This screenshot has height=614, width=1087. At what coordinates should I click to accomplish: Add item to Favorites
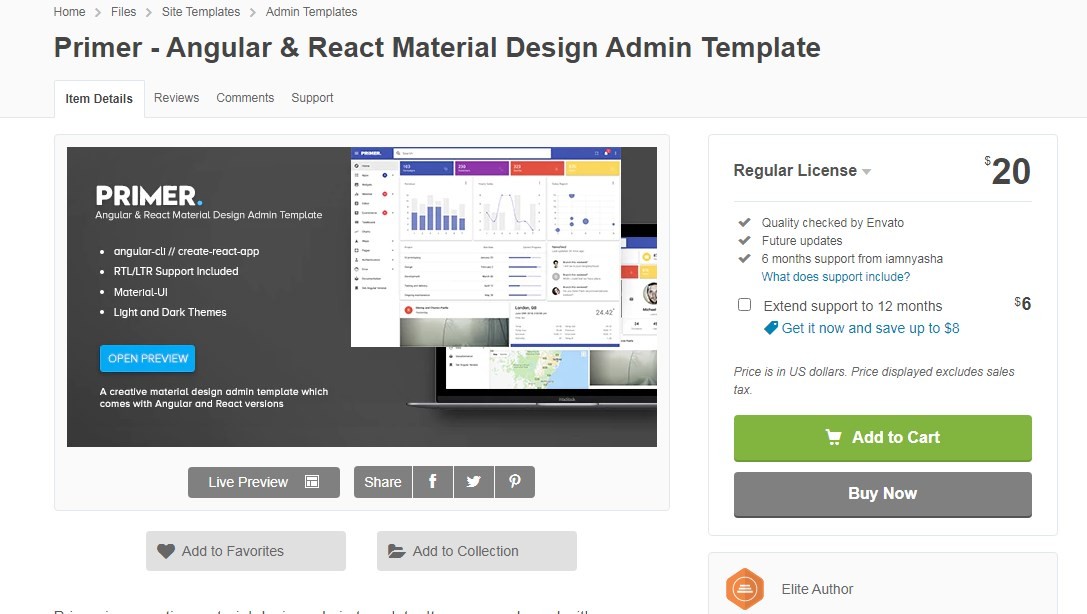(x=245, y=551)
